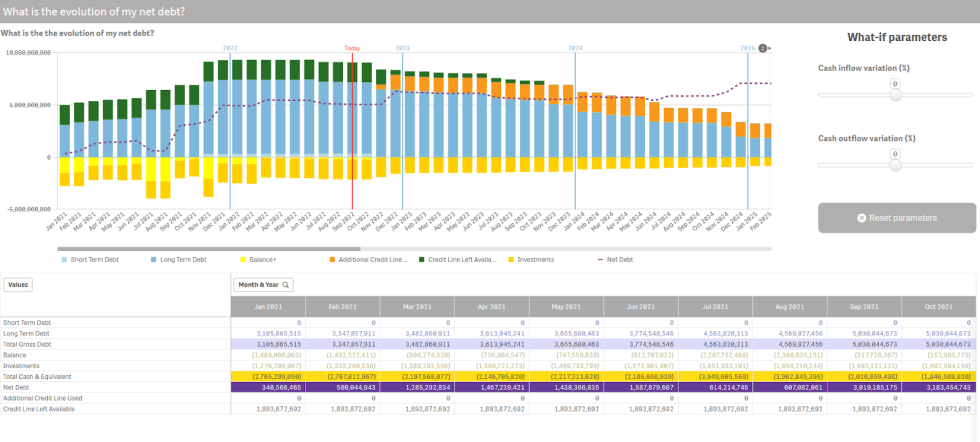The width and height of the screenshot is (980, 442).
Task: Click the Cash inflow variation slider handle
Action: [x=896, y=94]
